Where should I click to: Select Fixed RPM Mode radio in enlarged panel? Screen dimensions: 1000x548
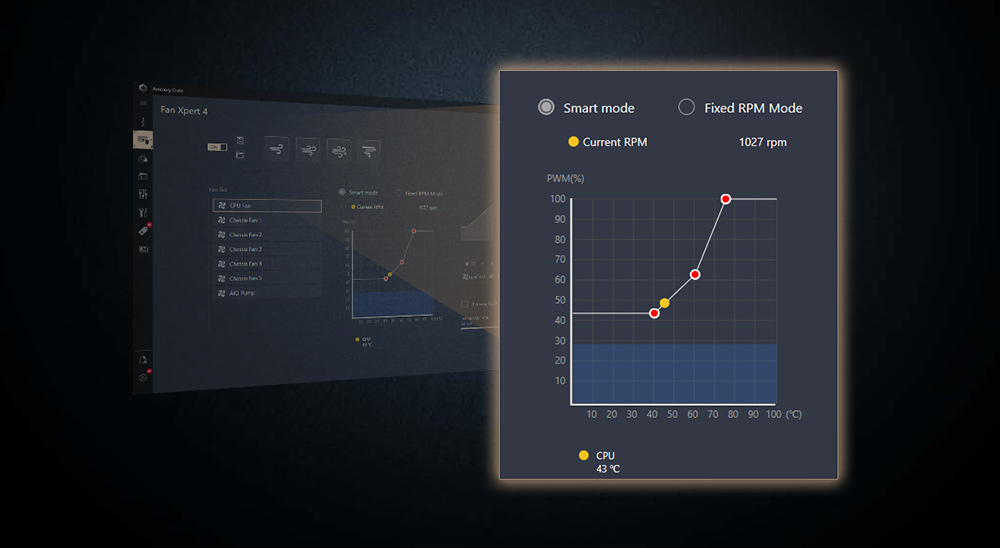[686, 107]
